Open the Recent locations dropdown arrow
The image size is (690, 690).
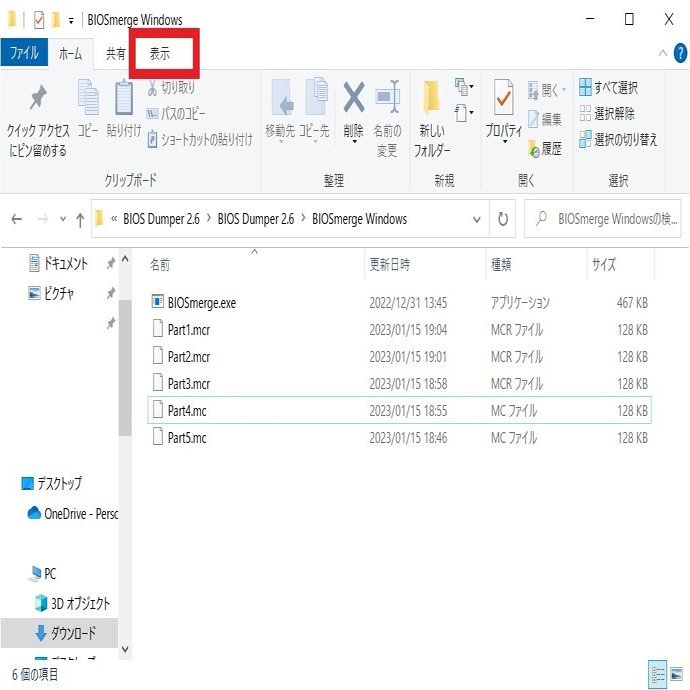tap(62, 219)
